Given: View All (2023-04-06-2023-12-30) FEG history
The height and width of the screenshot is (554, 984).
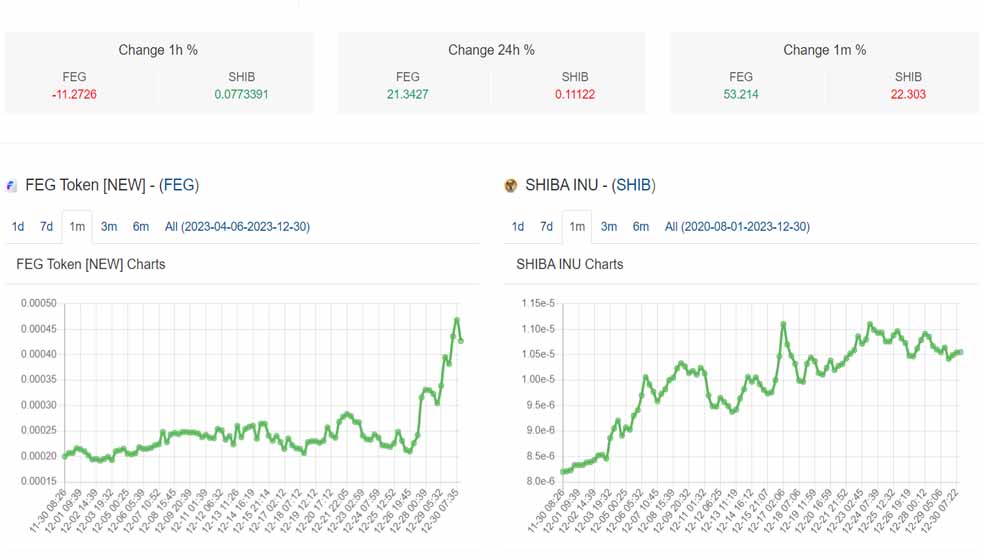Looking at the screenshot, I should tap(237, 227).
